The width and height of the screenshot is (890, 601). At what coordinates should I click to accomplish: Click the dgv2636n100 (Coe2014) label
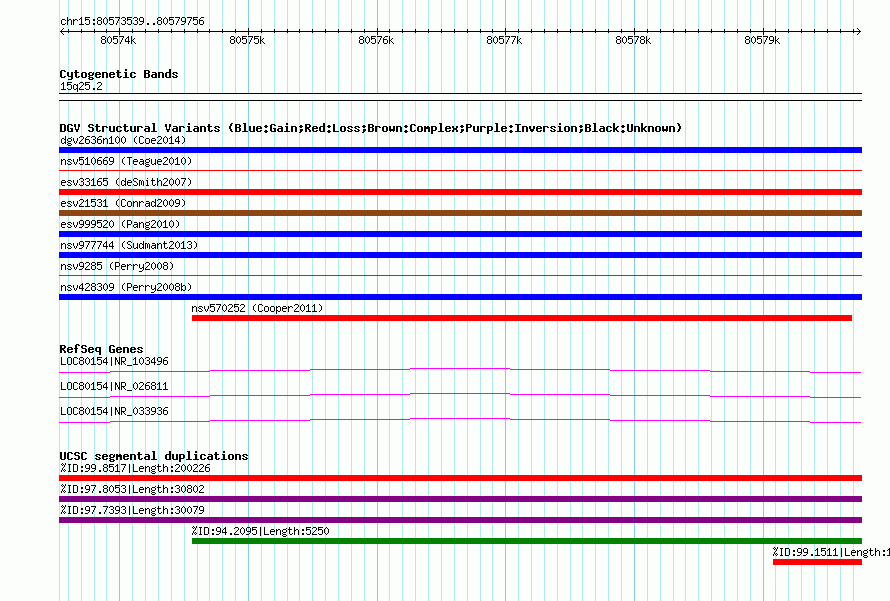pyautogui.click(x=123, y=140)
